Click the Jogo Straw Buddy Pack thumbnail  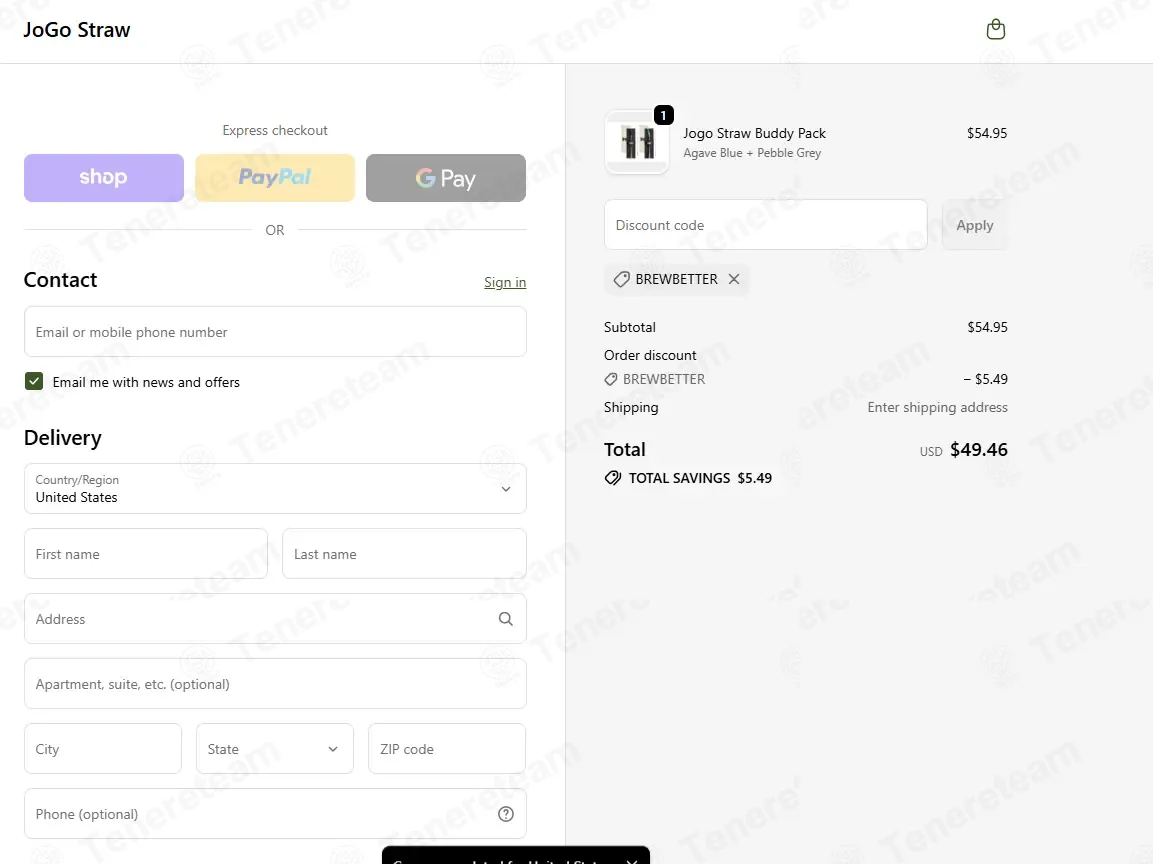coord(637,143)
